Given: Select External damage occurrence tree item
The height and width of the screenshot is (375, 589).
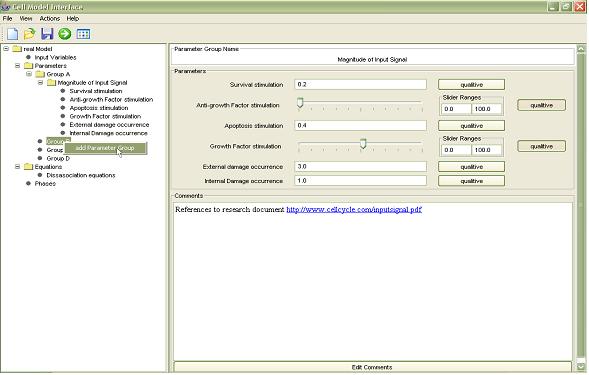Looking at the screenshot, I should tap(109, 125).
